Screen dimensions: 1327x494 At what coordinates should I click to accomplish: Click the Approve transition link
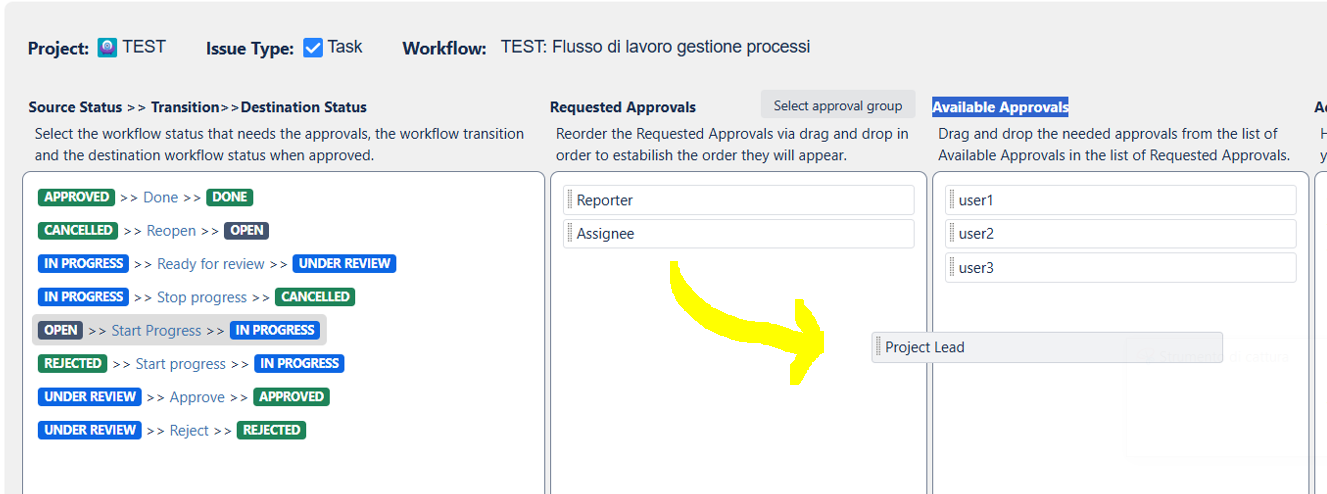tap(197, 397)
